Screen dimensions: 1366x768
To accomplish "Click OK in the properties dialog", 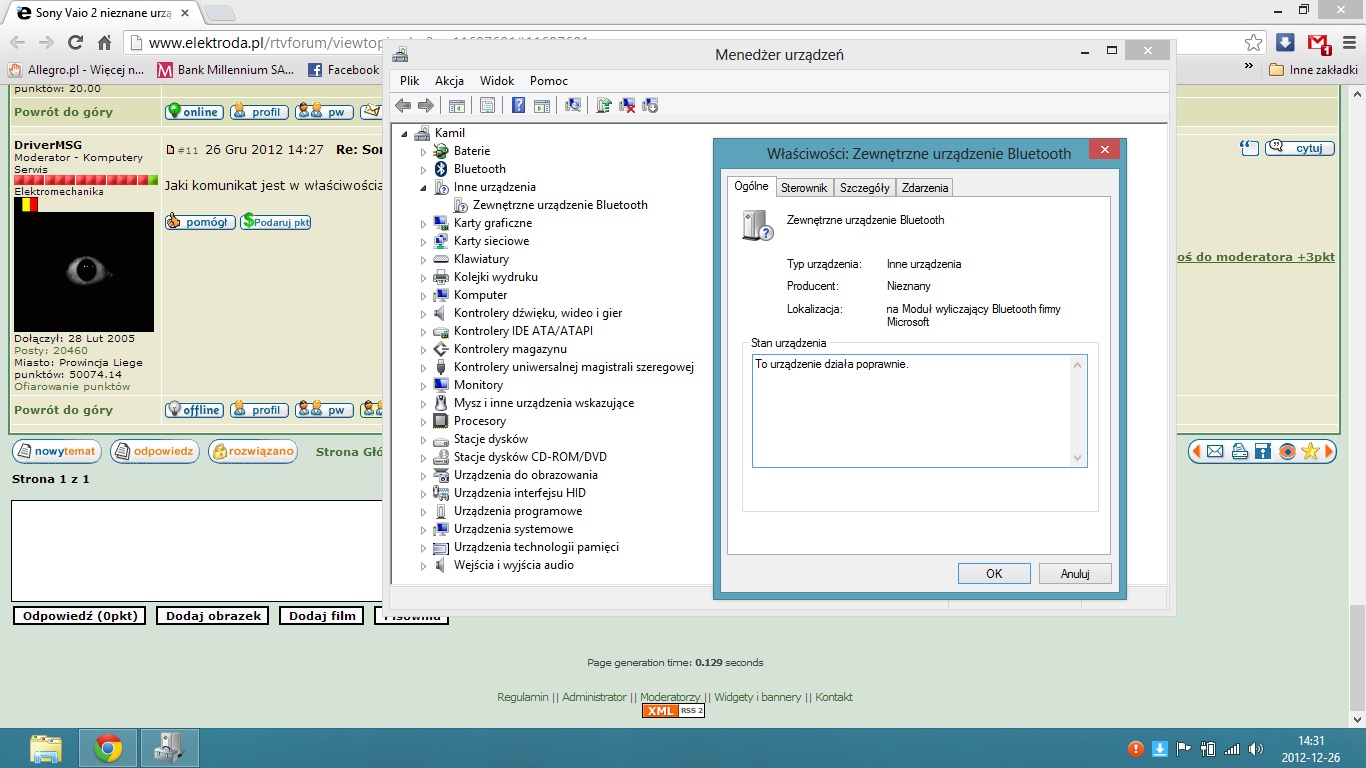I will click(x=994, y=574).
